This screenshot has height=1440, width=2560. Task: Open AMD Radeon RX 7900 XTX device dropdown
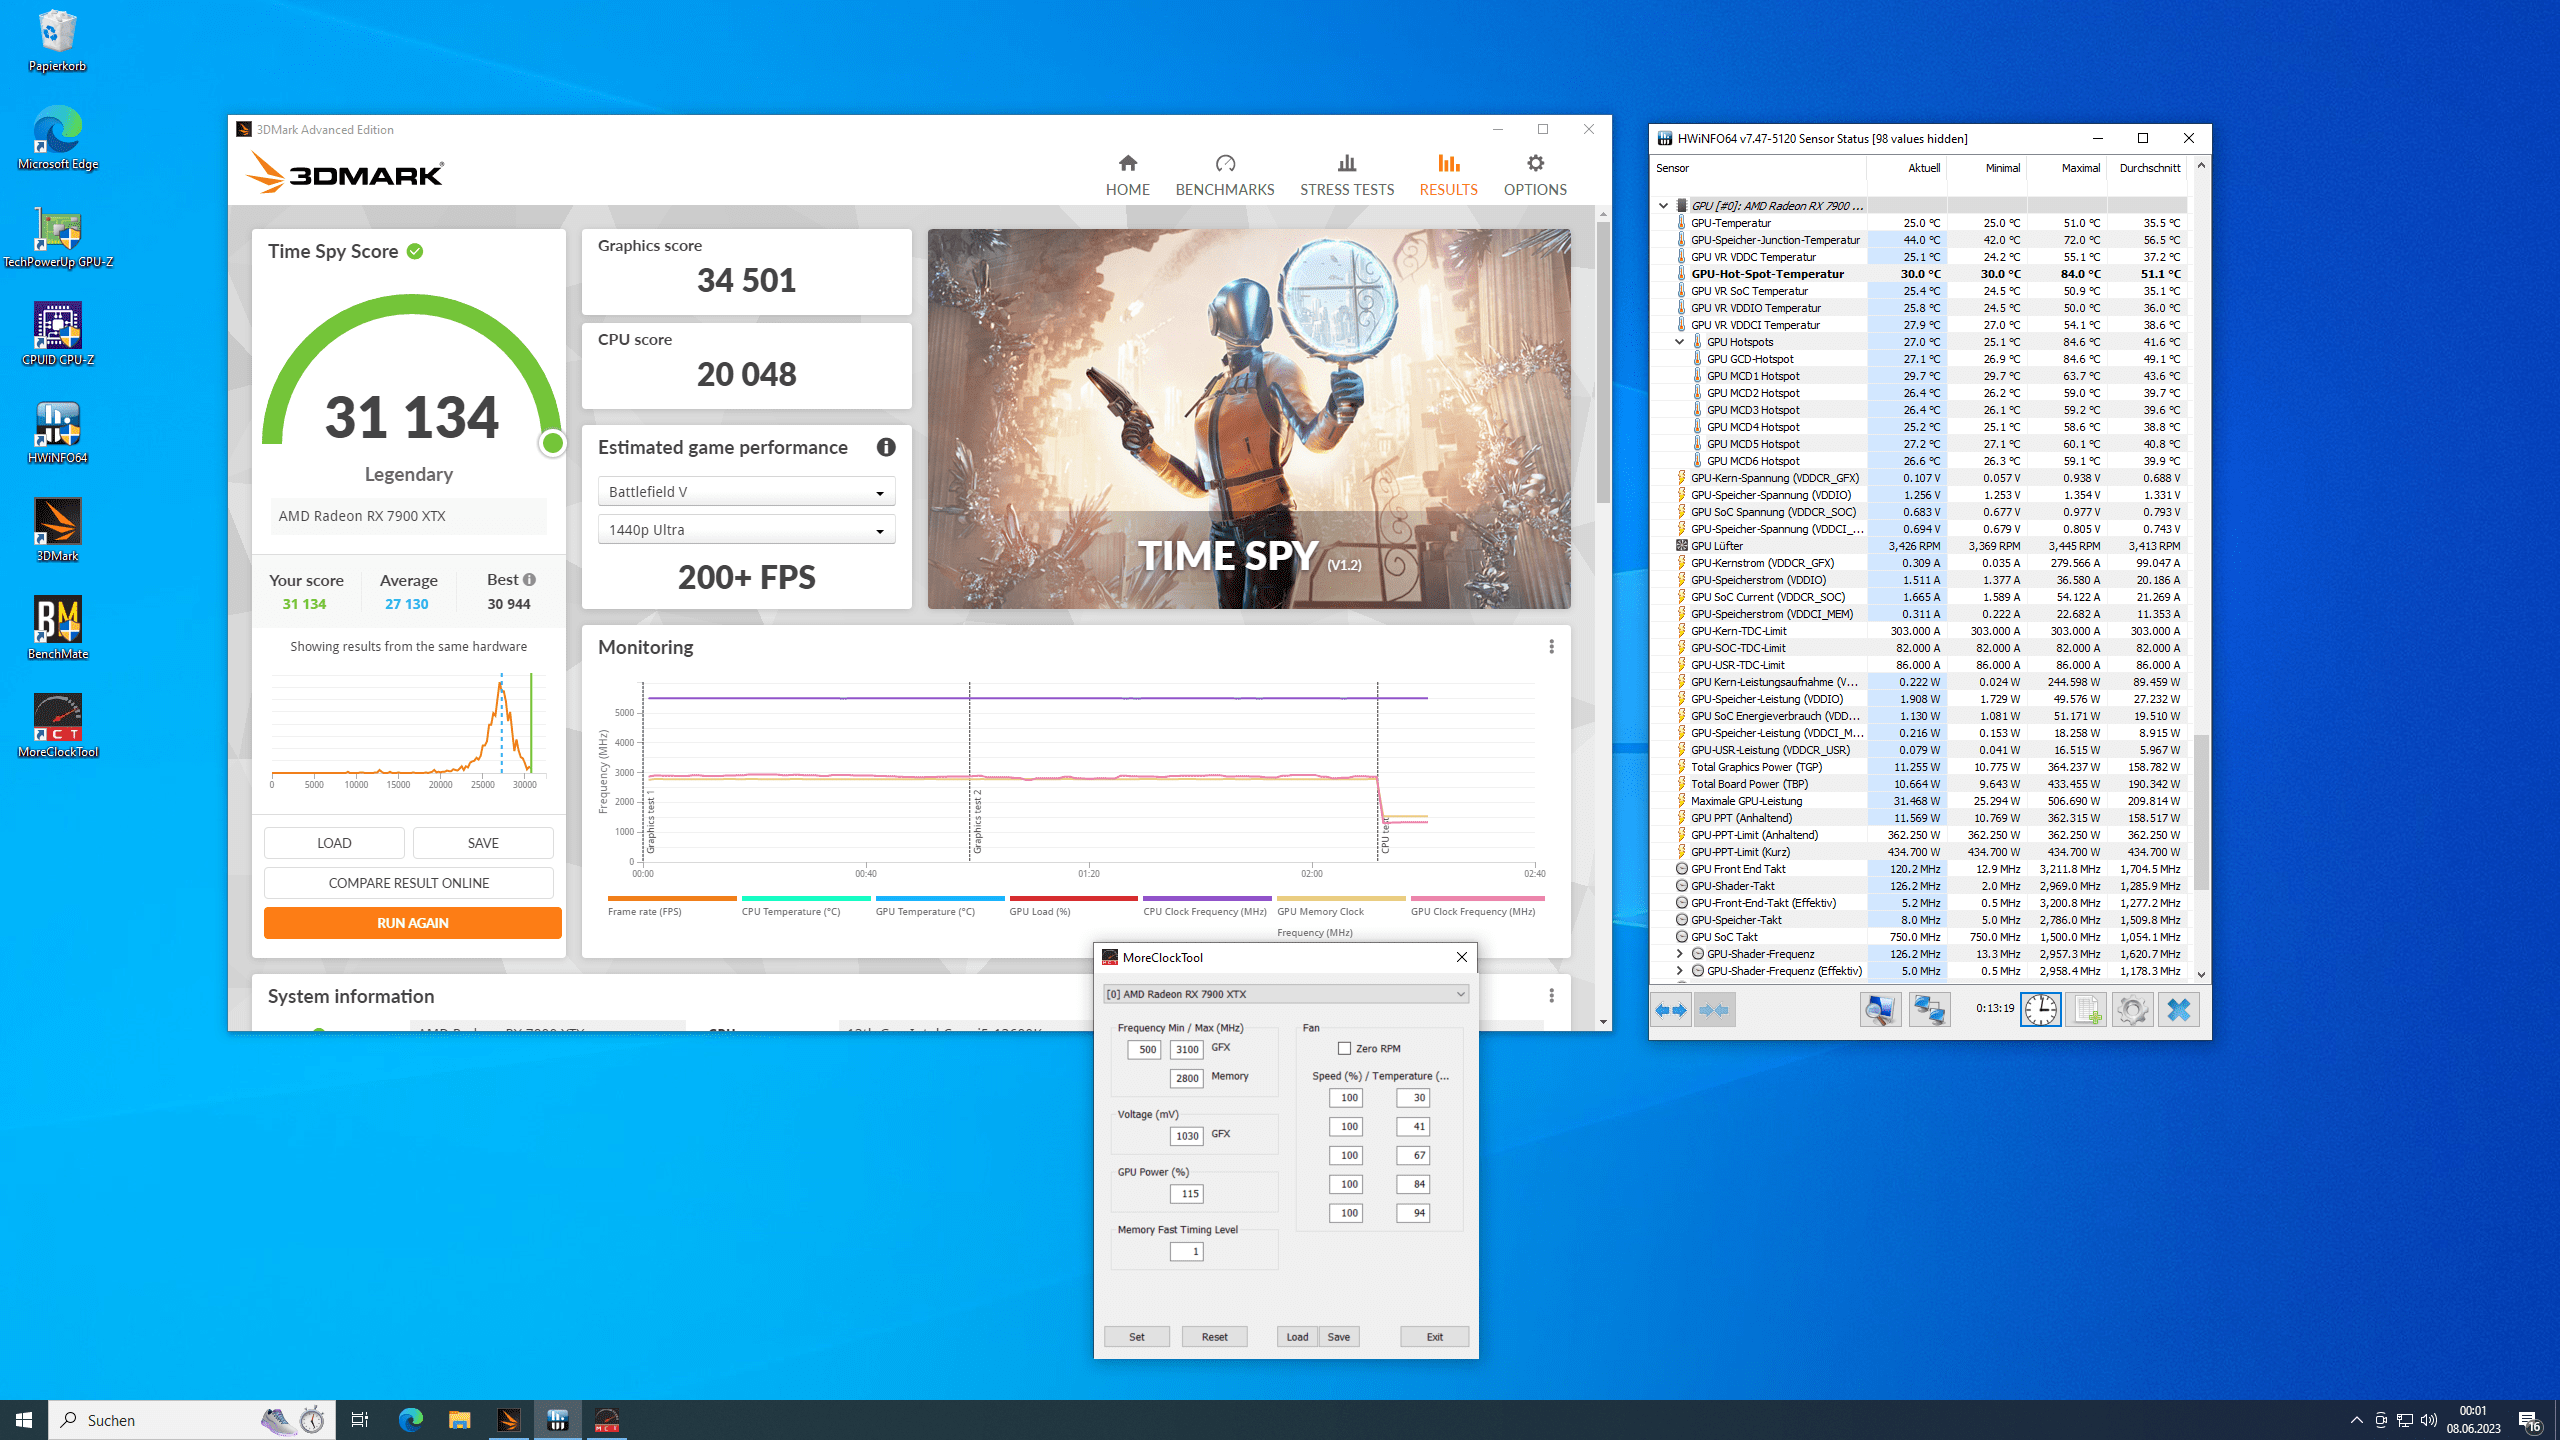(x=1285, y=994)
